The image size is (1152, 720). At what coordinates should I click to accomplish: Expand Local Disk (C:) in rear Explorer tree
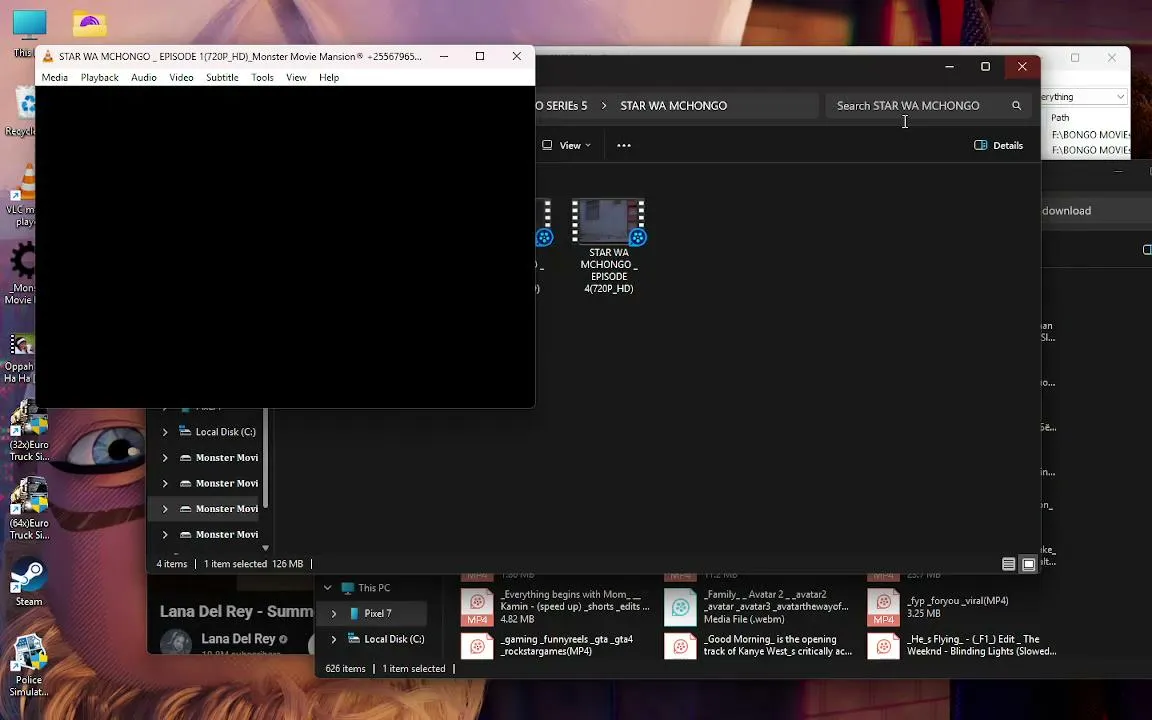[x=334, y=639]
